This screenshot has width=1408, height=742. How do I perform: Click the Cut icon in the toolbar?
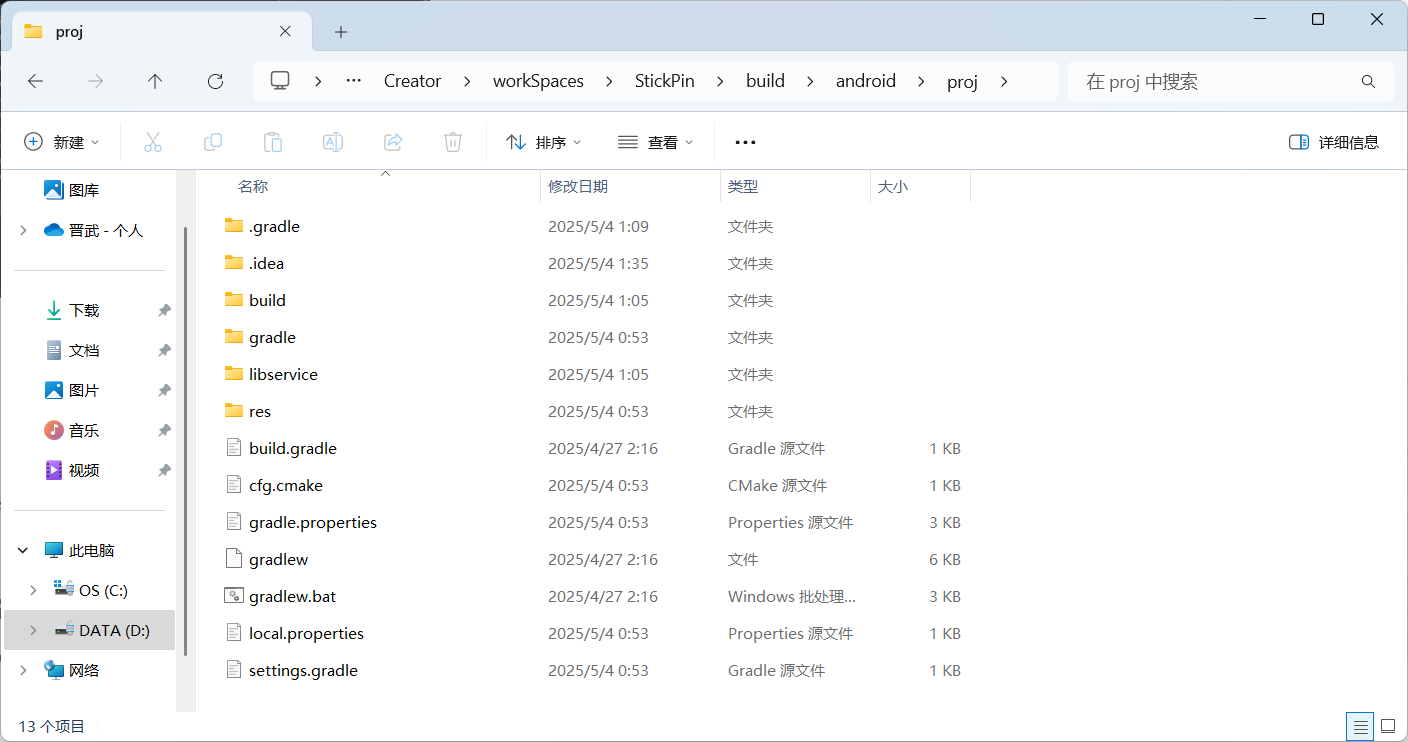pos(152,142)
